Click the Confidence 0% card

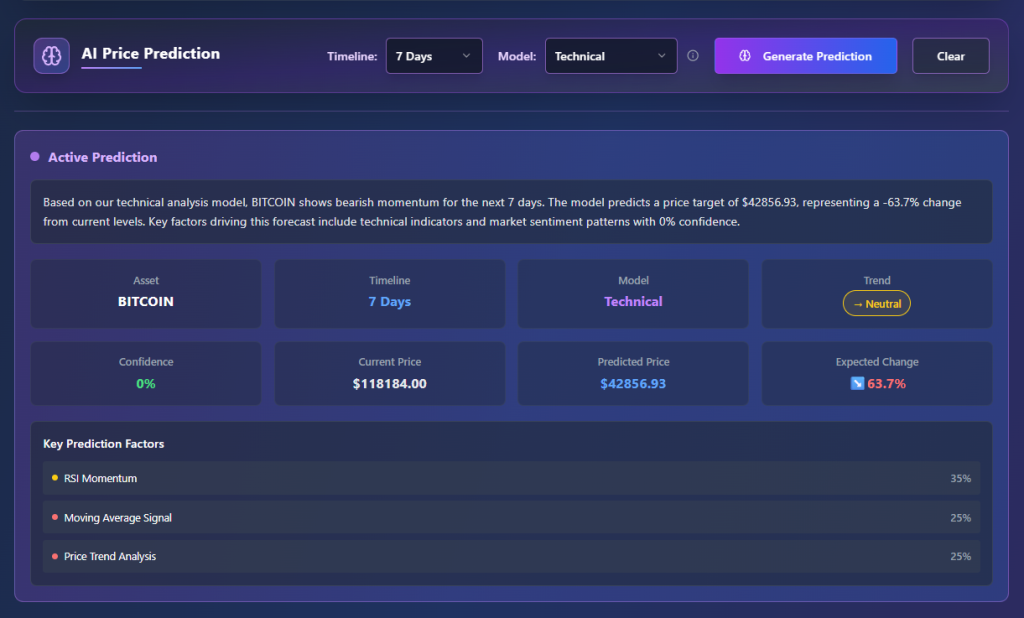pos(146,374)
